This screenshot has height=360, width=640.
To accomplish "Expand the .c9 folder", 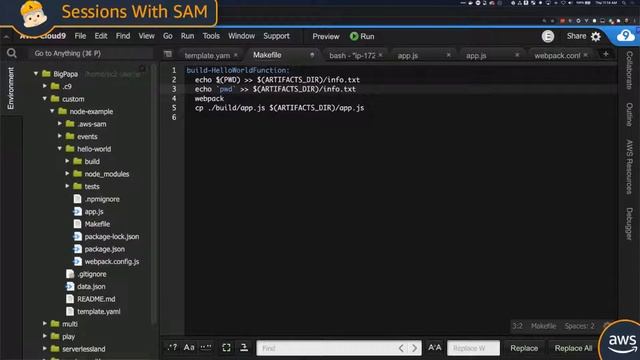I will tap(44, 86).
